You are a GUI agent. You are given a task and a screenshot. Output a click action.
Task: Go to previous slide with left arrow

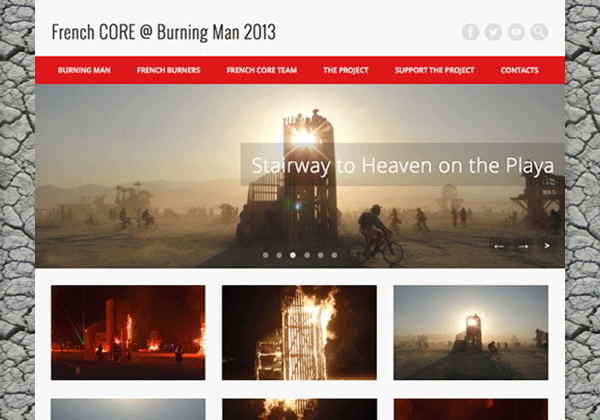(499, 246)
